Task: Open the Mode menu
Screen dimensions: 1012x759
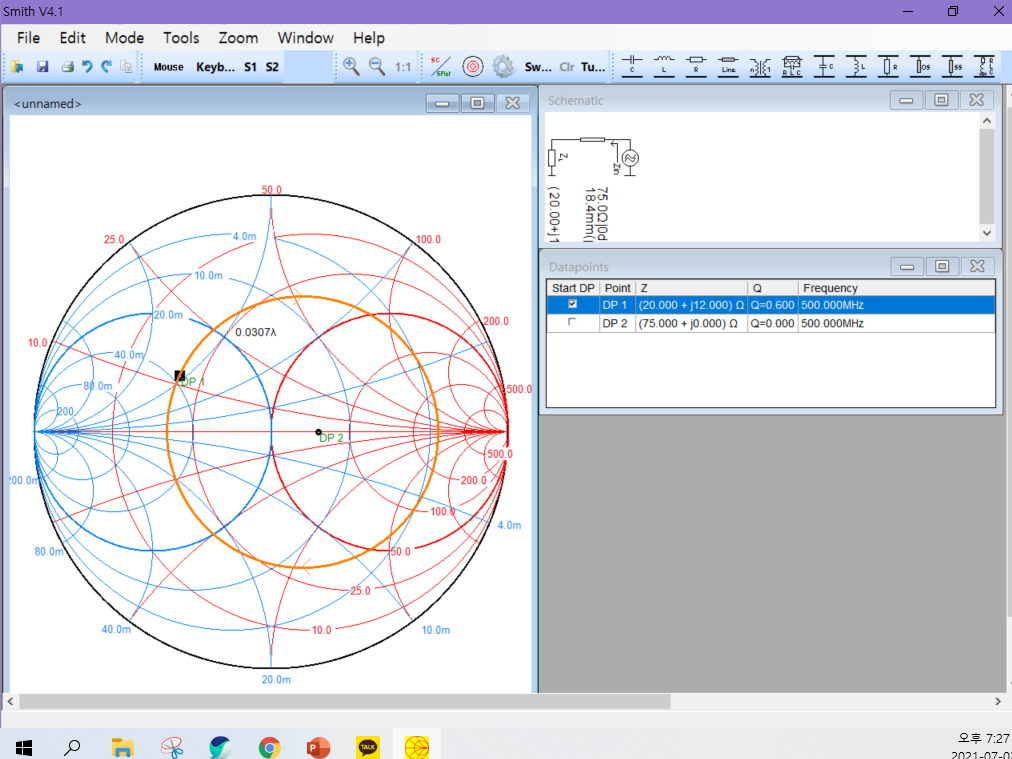Action: pos(124,38)
